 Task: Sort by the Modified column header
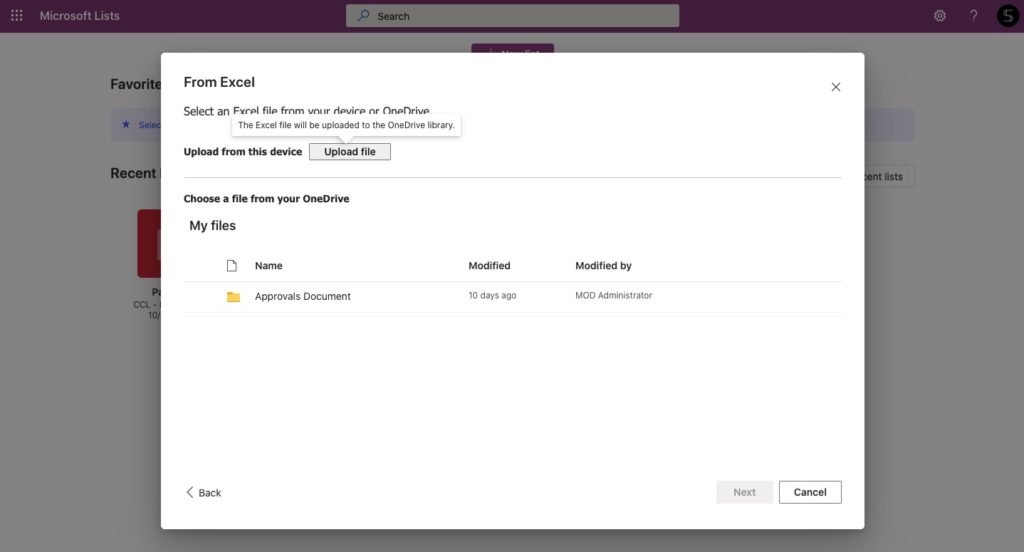[x=489, y=266]
